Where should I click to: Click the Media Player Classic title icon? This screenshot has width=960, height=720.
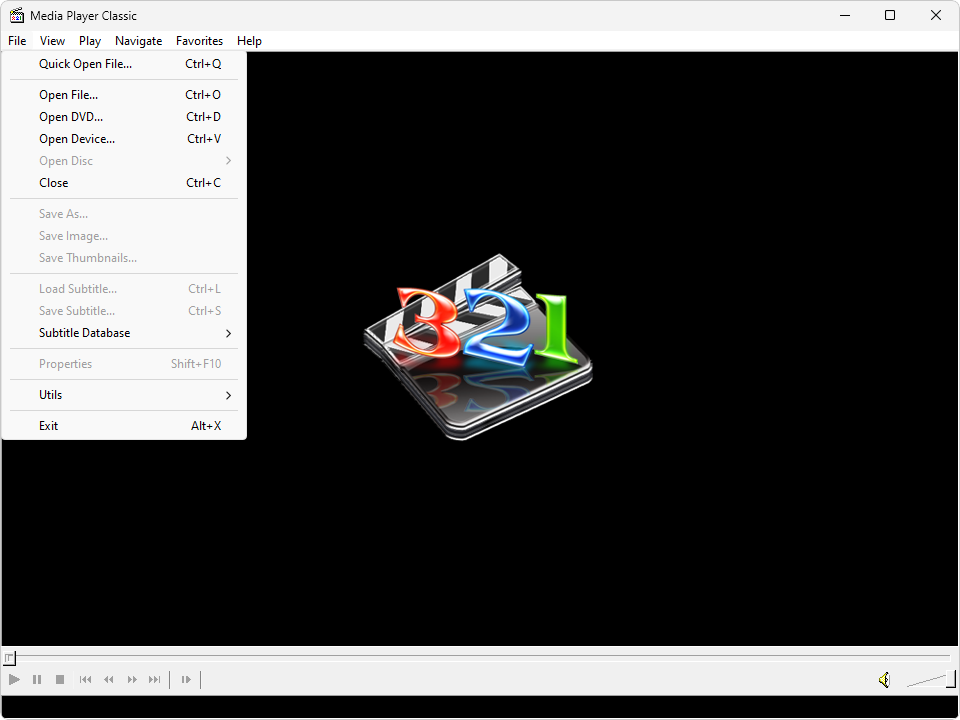point(17,15)
